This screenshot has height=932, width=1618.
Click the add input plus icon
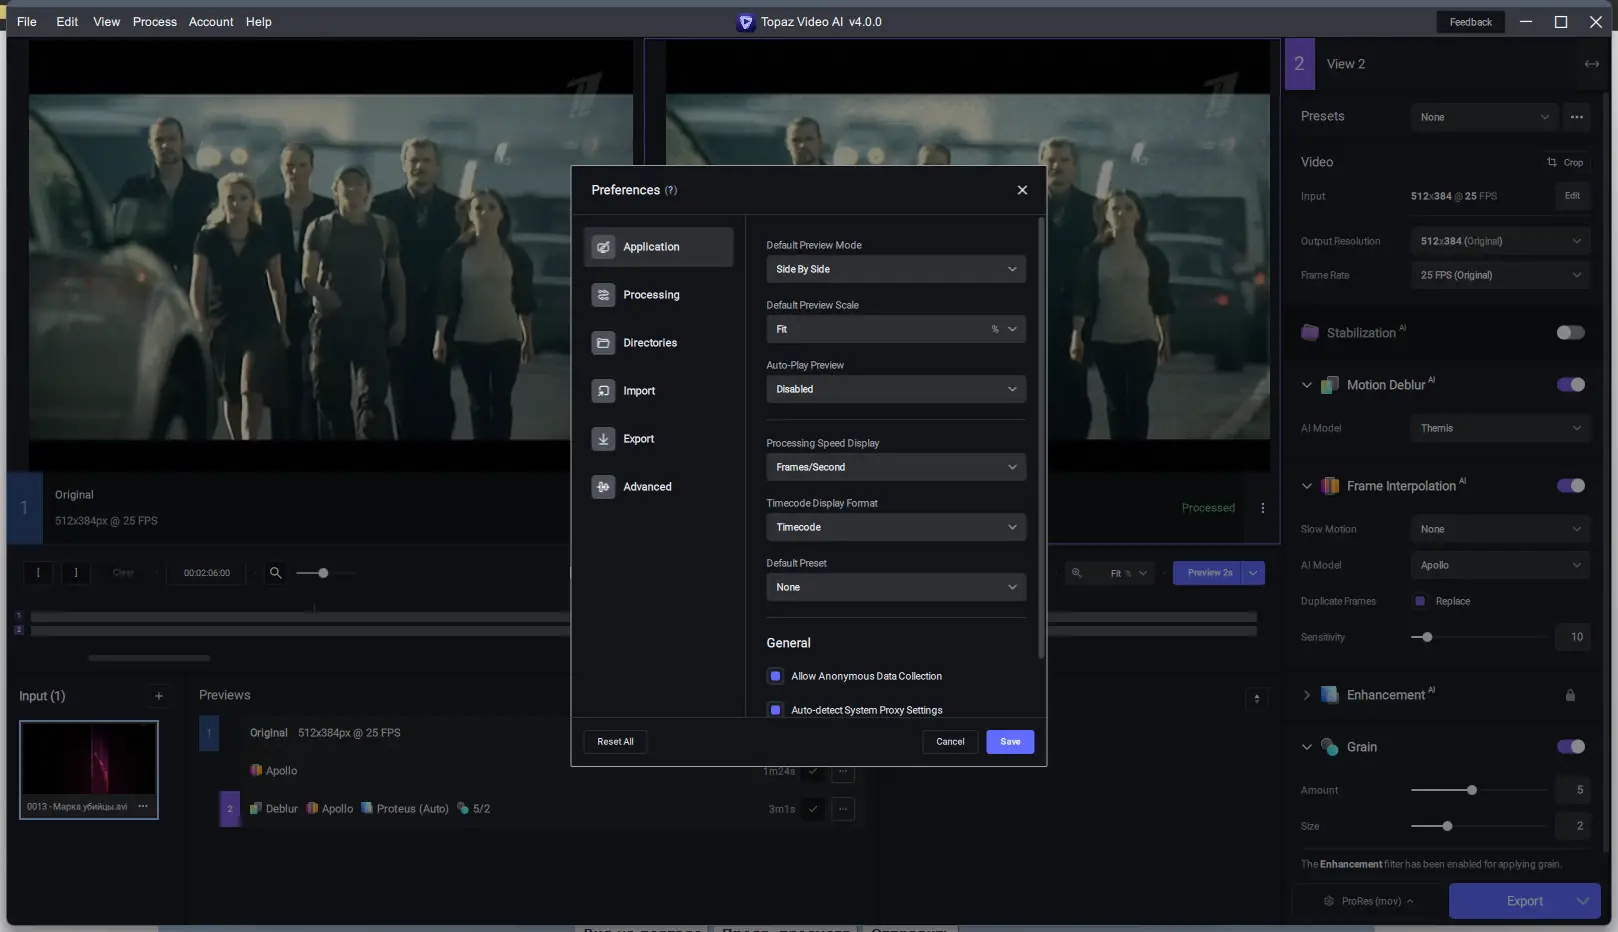pyautogui.click(x=158, y=696)
